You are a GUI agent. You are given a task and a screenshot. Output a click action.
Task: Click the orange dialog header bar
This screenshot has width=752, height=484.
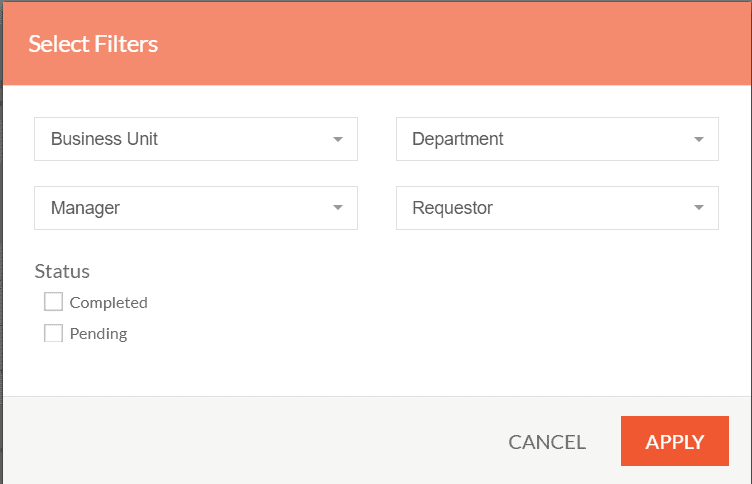pyautogui.click(x=377, y=44)
